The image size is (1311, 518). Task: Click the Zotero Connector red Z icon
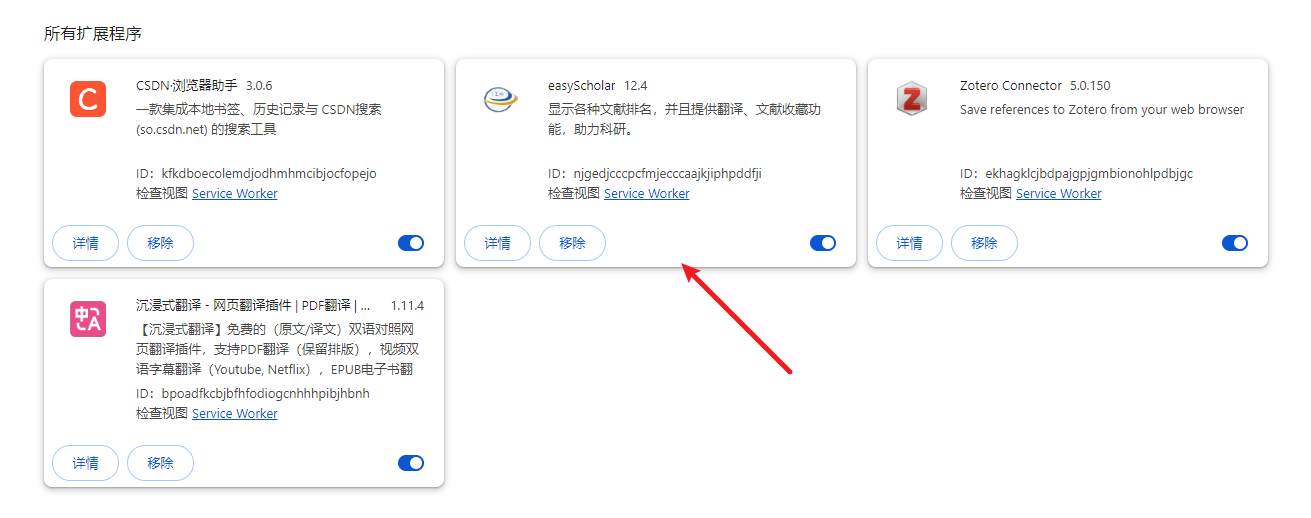click(x=911, y=98)
